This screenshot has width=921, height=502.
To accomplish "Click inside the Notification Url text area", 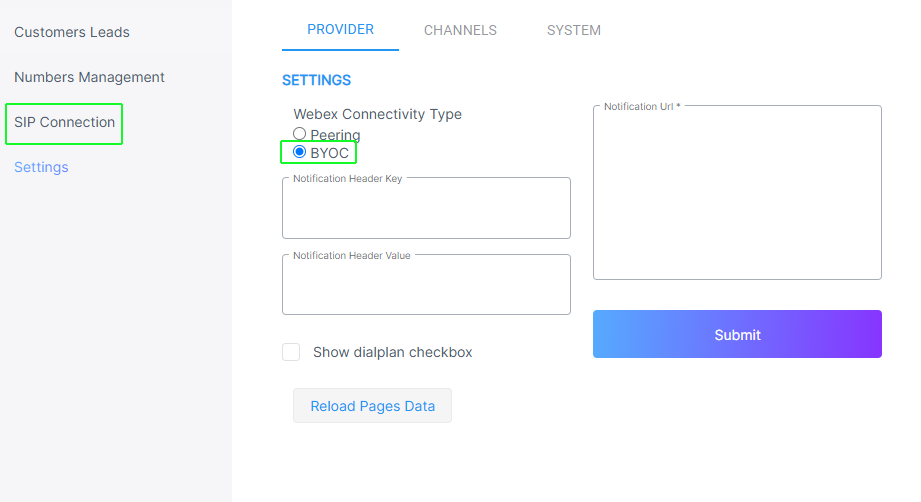I will click(x=737, y=193).
